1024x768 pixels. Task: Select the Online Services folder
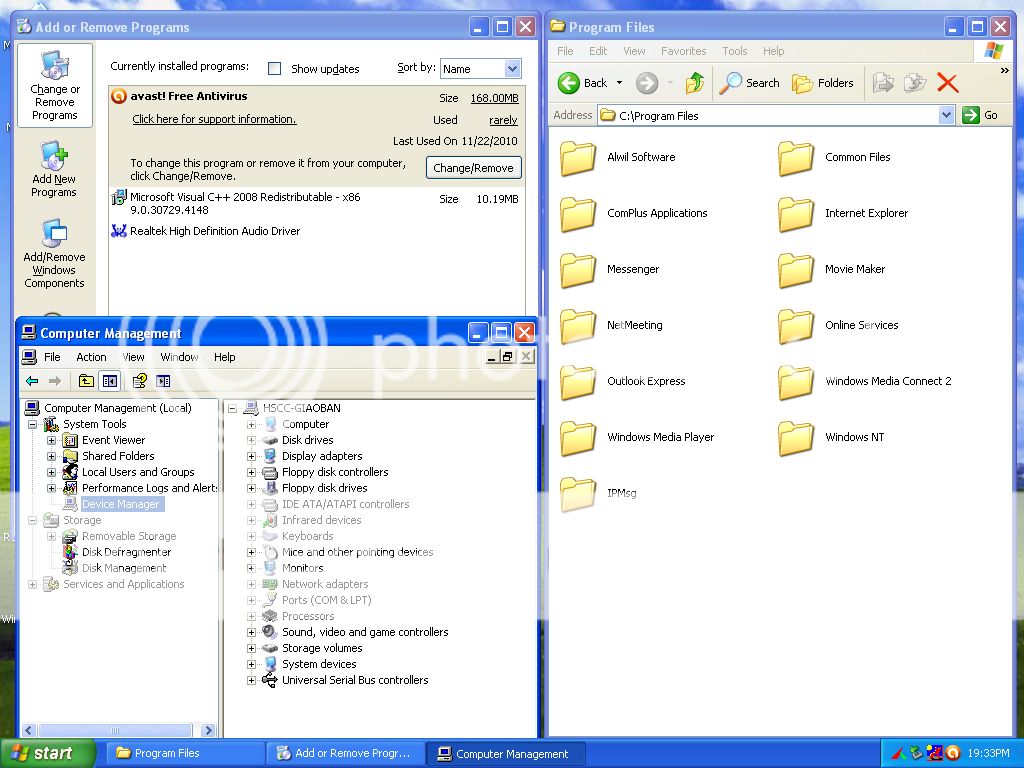(839, 326)
